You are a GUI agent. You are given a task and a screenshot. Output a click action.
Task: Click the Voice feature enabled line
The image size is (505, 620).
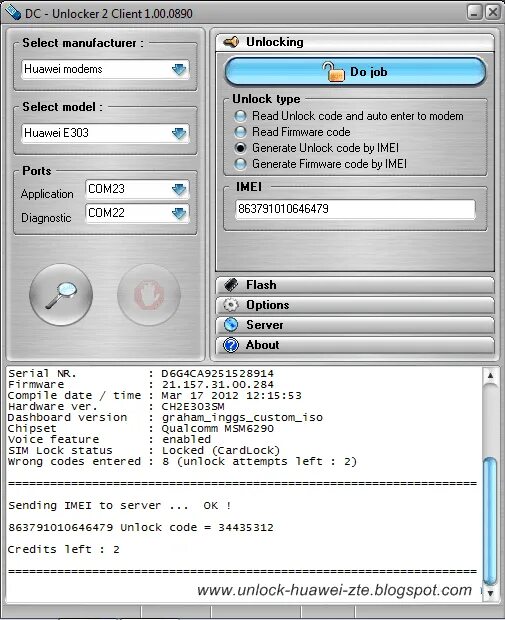tap(110, 439)
